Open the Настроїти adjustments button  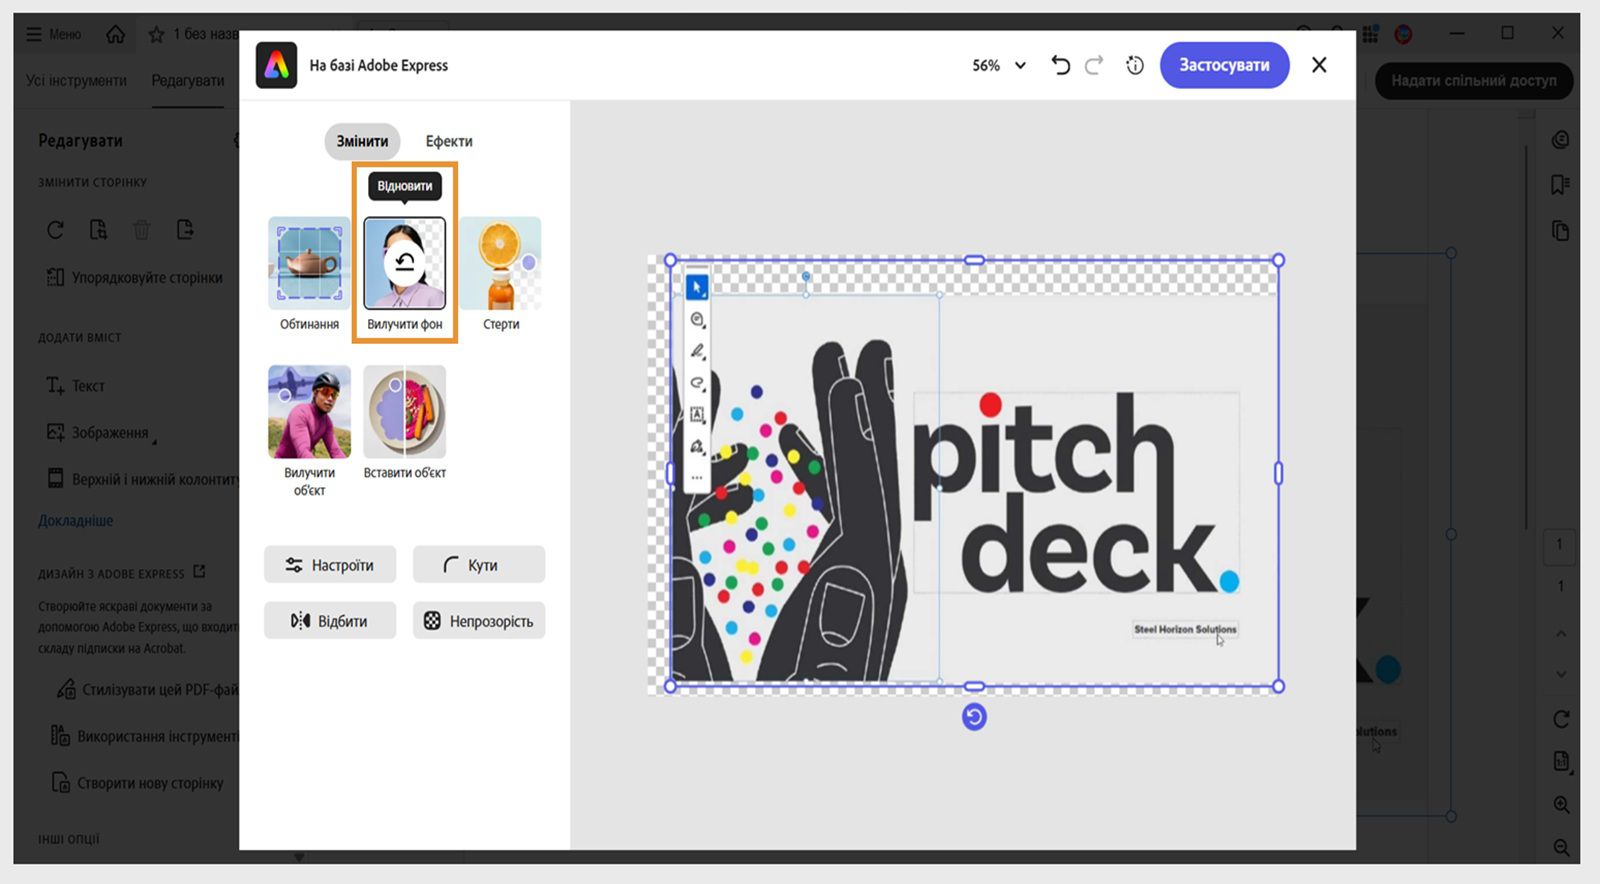click(330, 564)
